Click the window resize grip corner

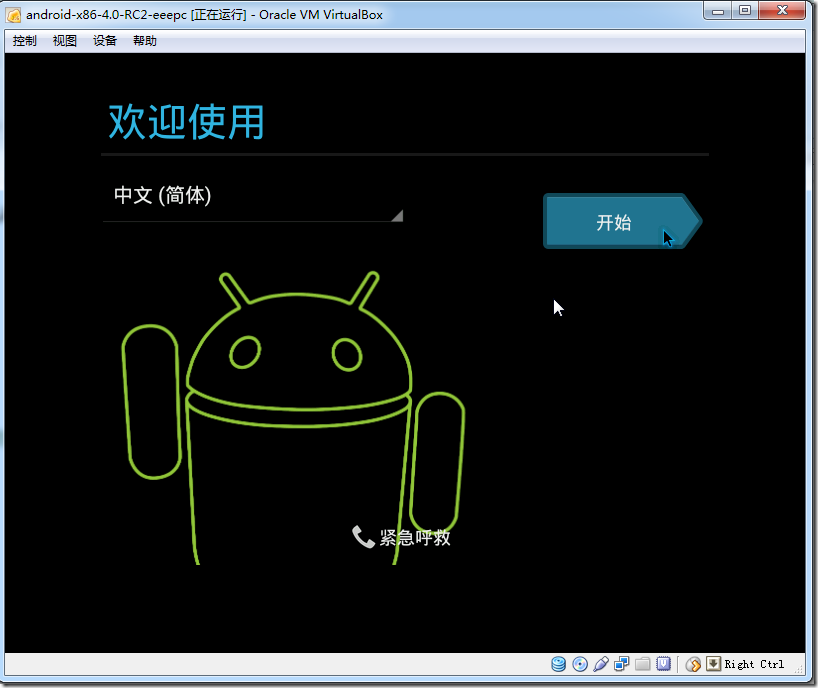(799, 669)
